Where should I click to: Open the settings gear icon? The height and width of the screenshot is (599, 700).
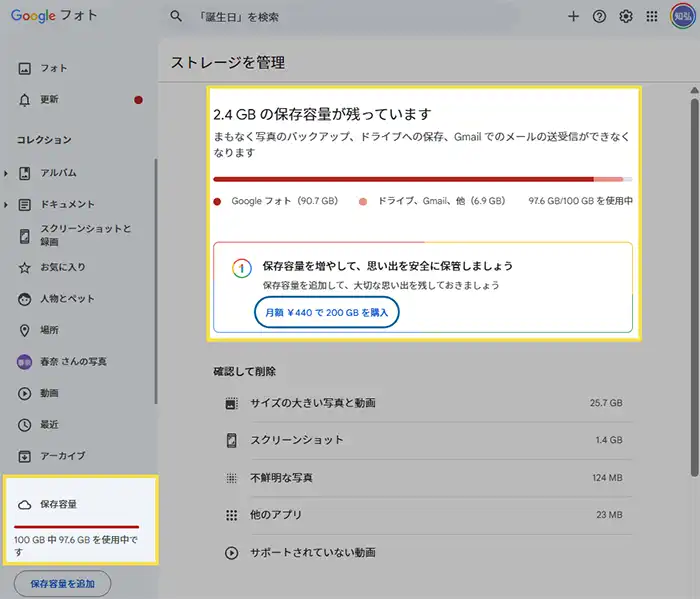pos(625,17)
